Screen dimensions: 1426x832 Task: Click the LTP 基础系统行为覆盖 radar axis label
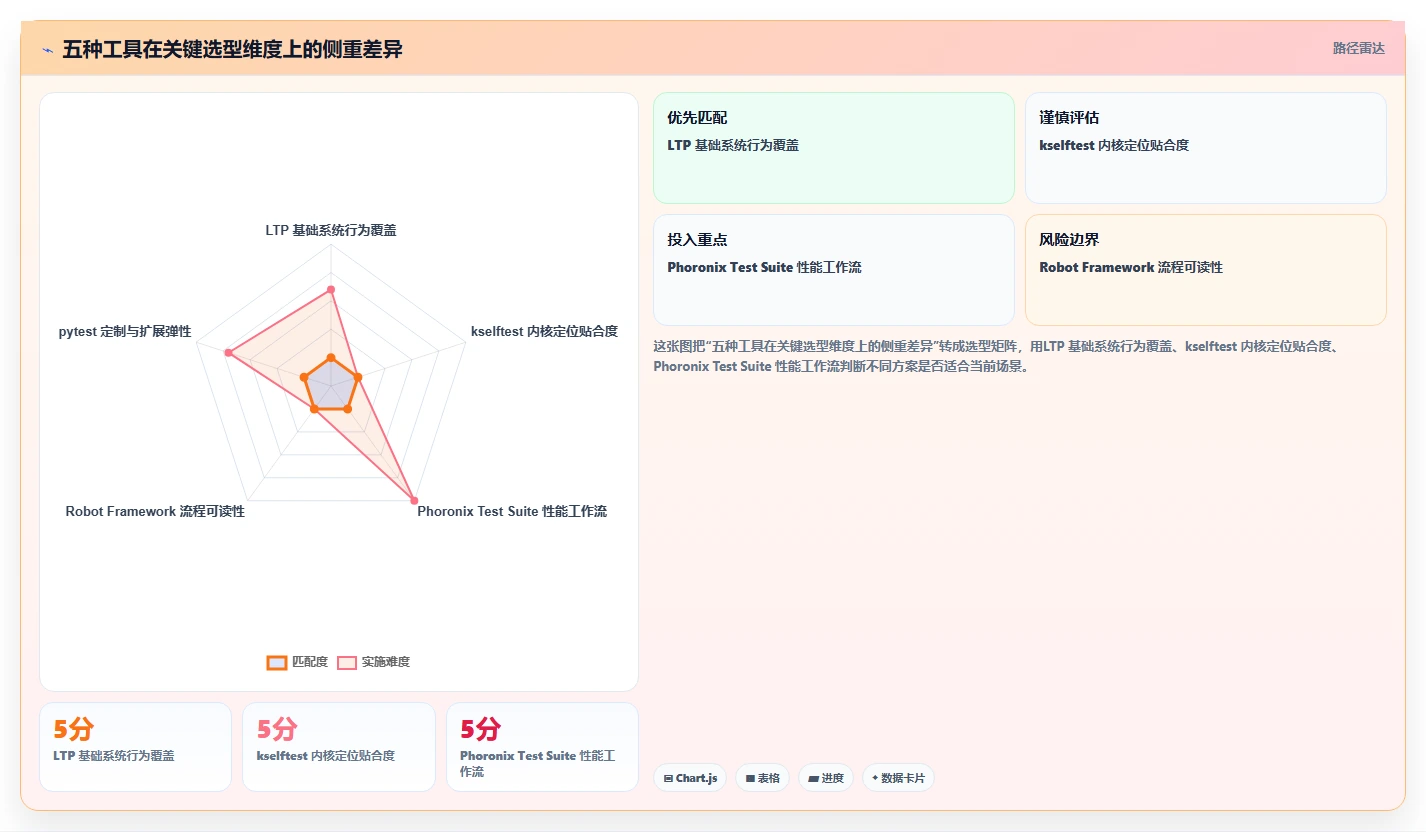pos(331,230)
